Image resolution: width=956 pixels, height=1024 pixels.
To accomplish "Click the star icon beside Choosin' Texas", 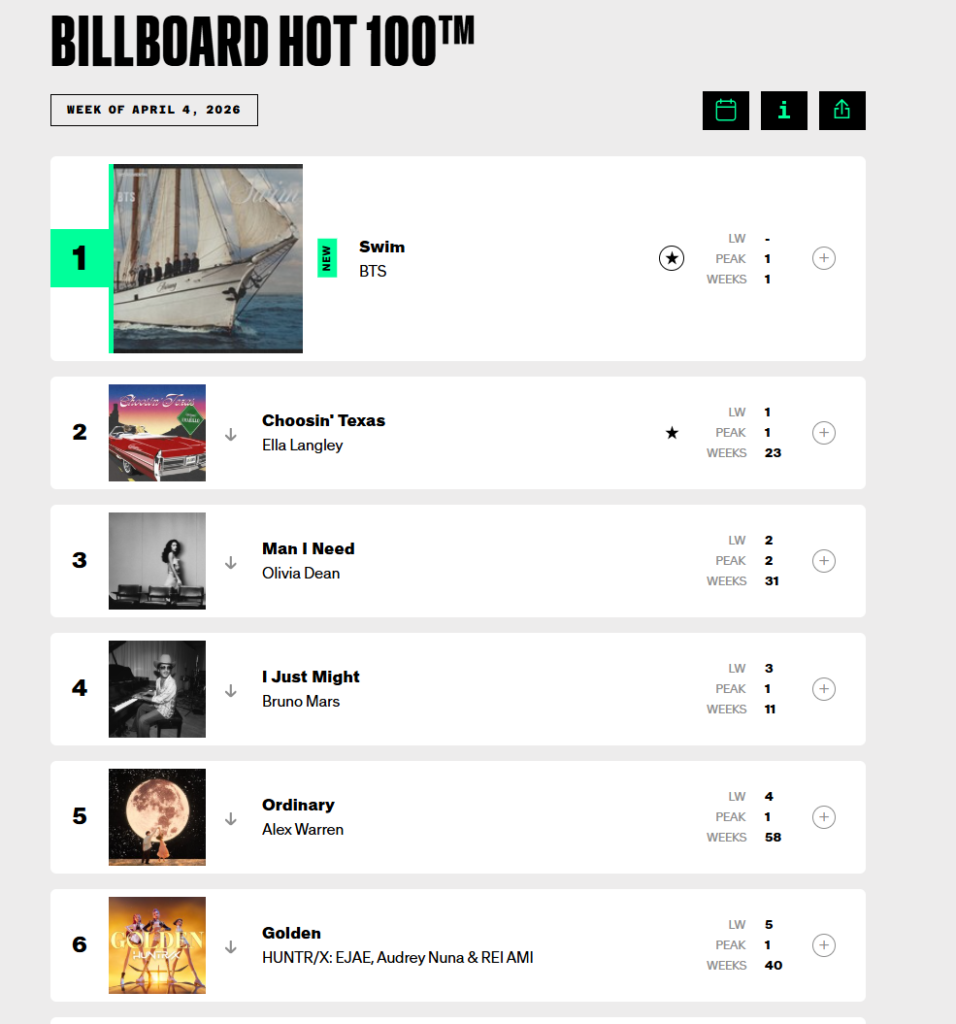I will click(x=672, y=433).
